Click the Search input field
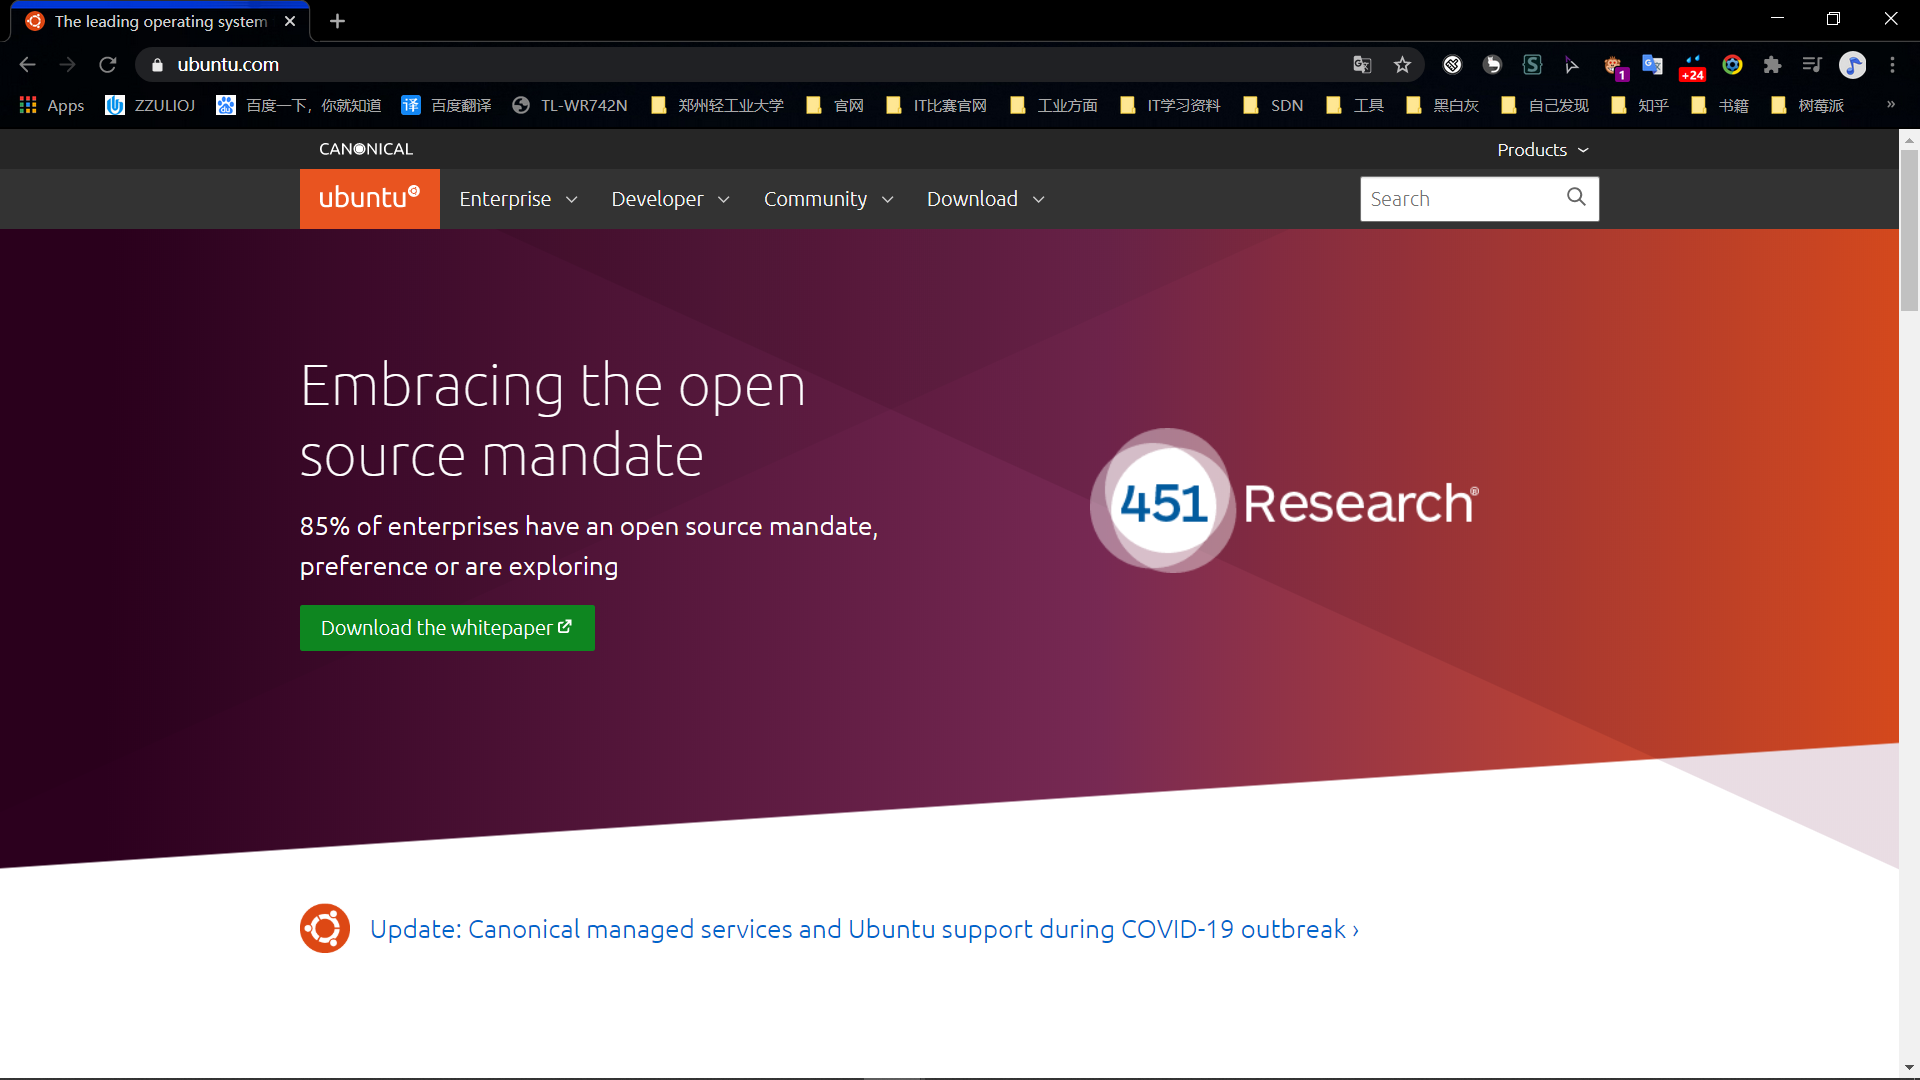The height and width of the screenshot is (1080, 1920). coord(1460,199)
